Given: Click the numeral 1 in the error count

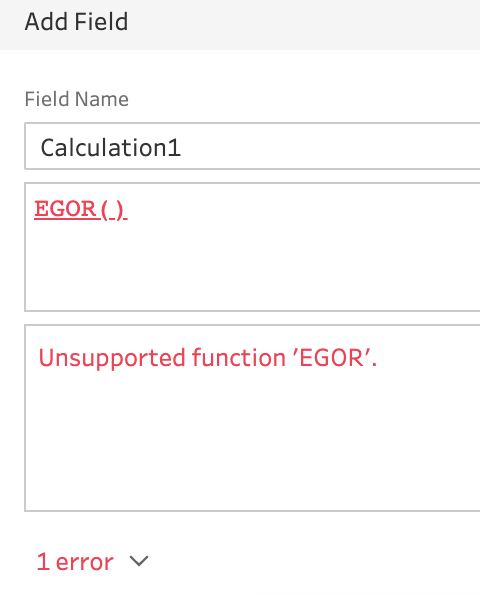Looking at the screenshot, I should tap(43, 561).
